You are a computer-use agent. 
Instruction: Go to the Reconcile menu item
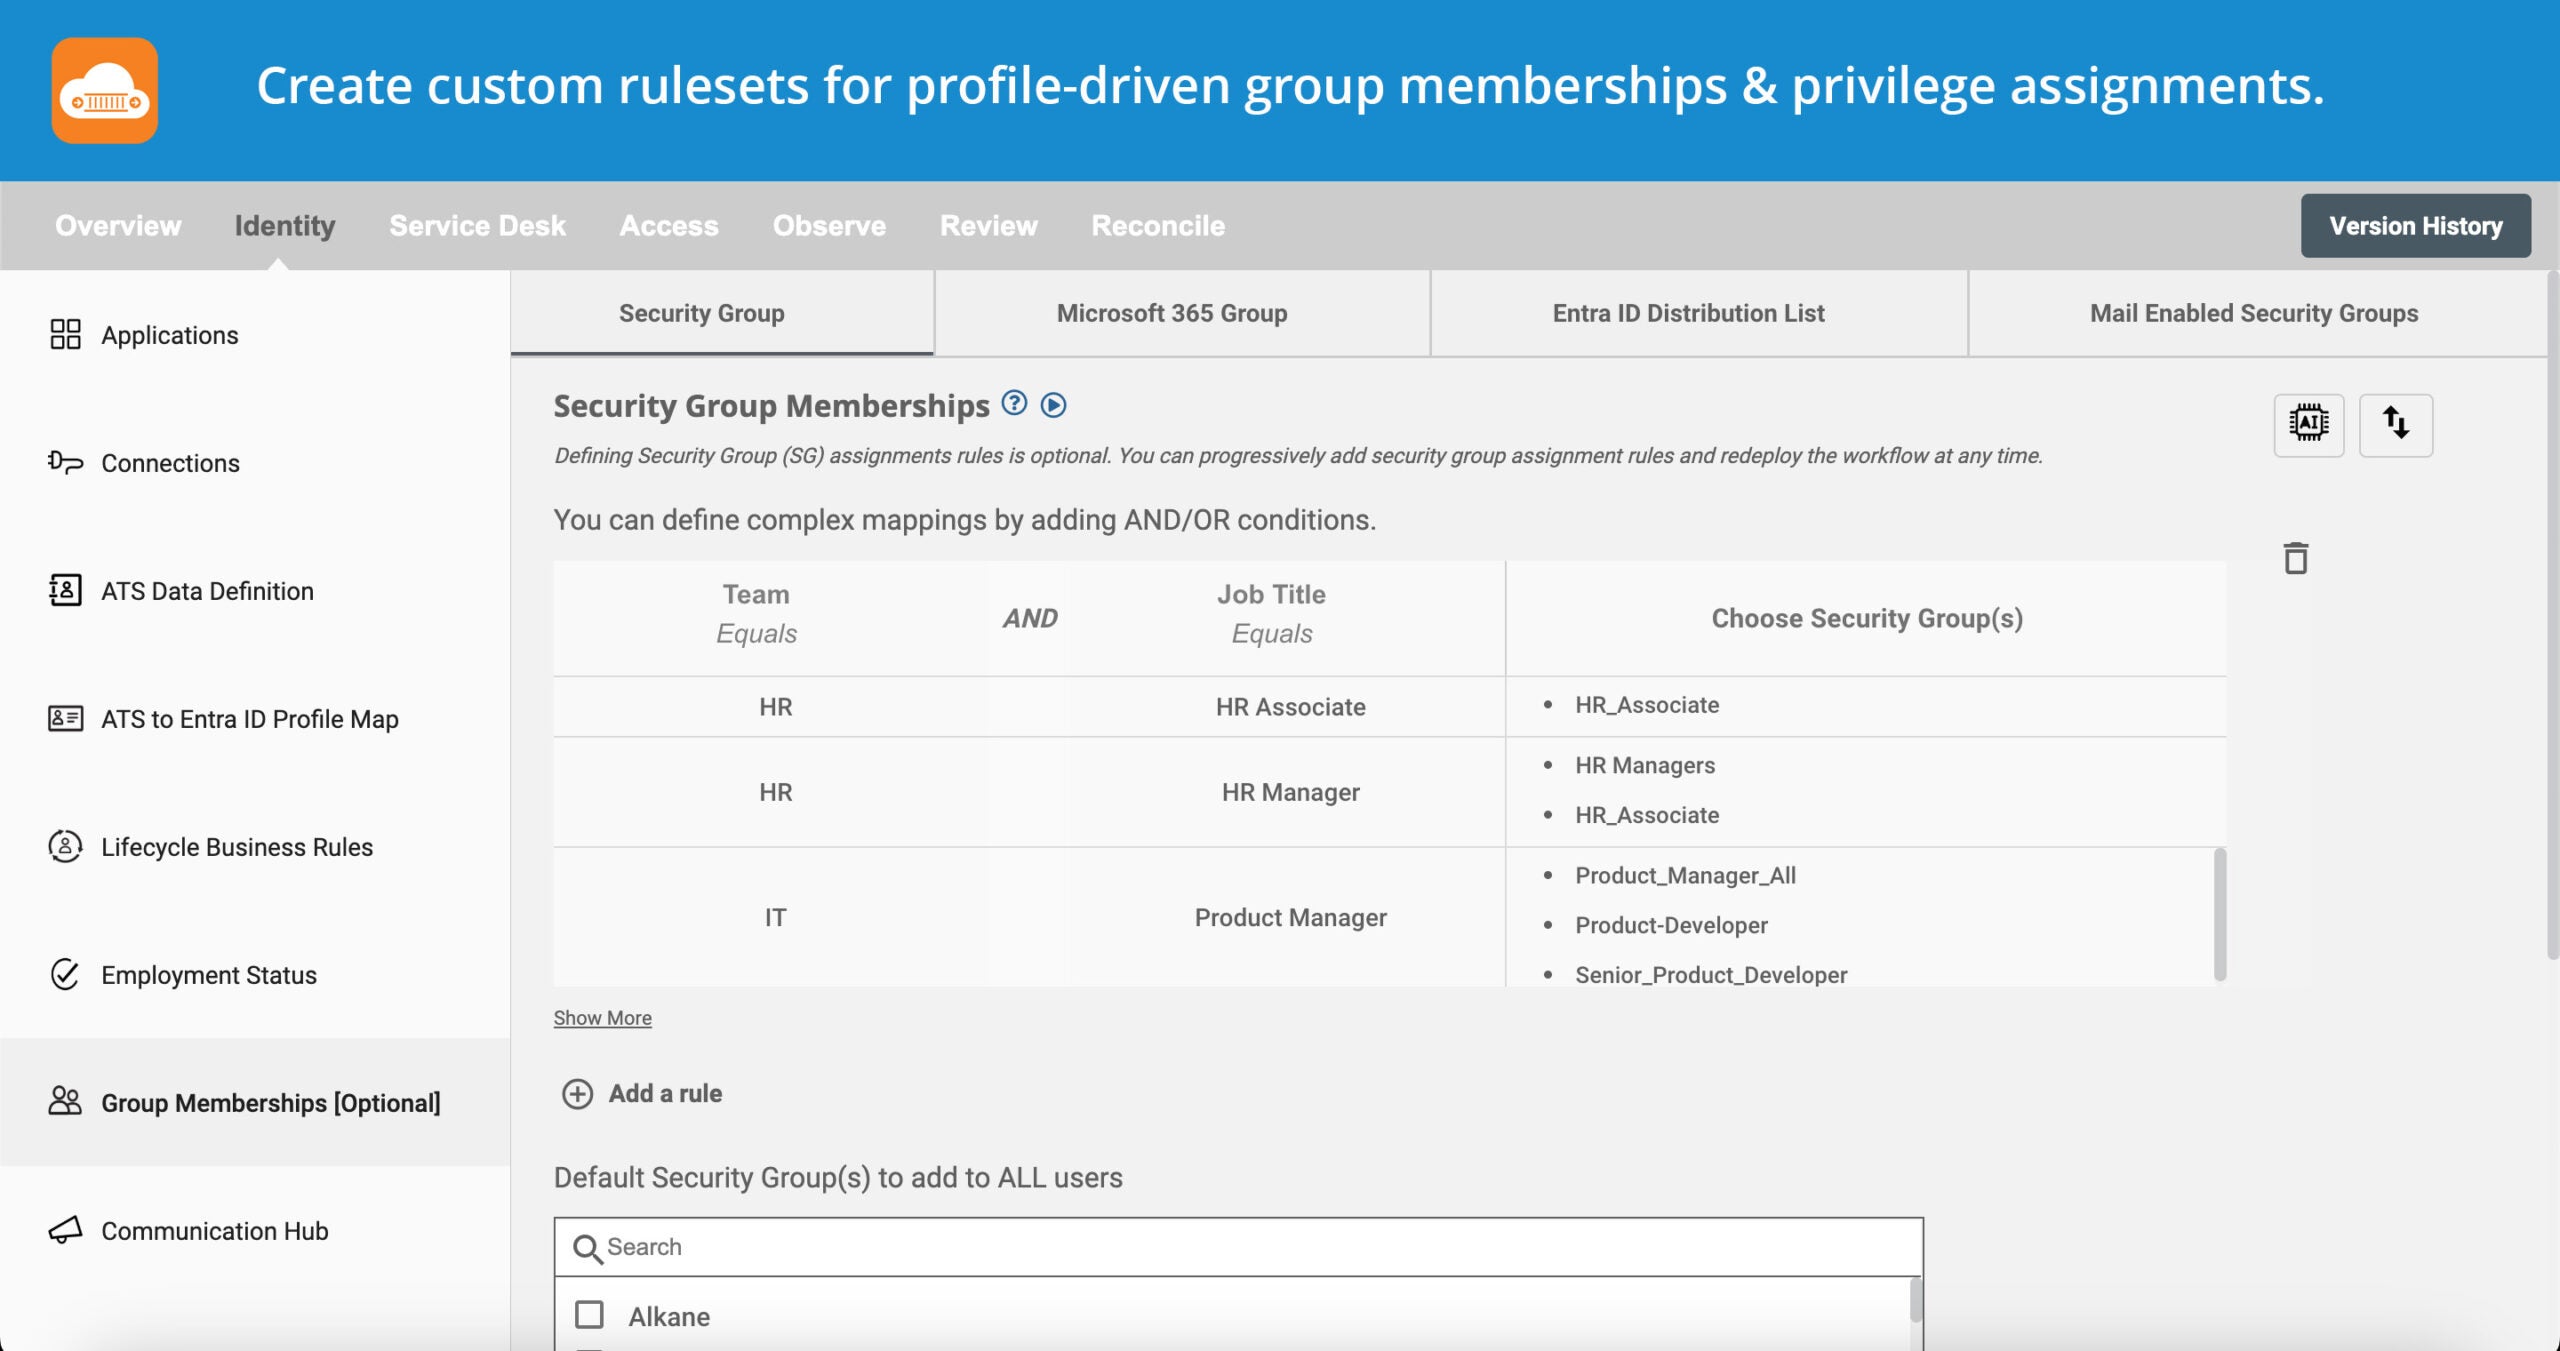tap(1157, 226)
